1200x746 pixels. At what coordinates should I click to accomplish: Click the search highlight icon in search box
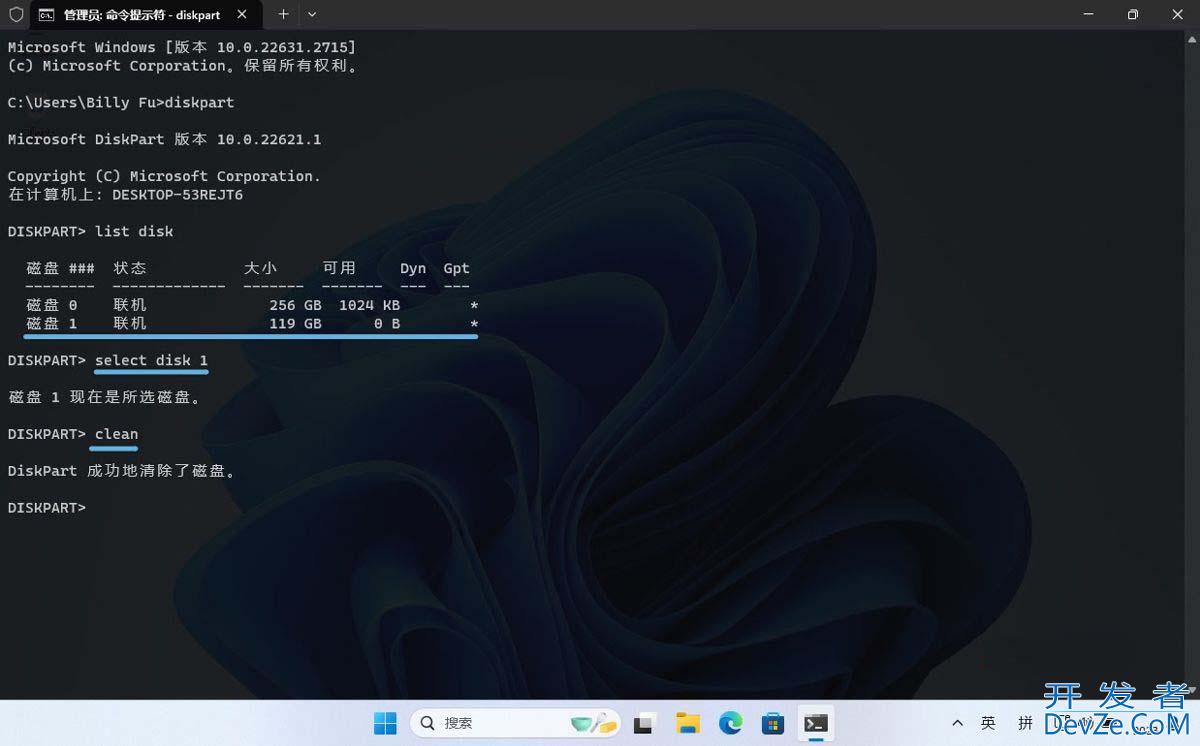pyautogui.click(x=592, y=722)
